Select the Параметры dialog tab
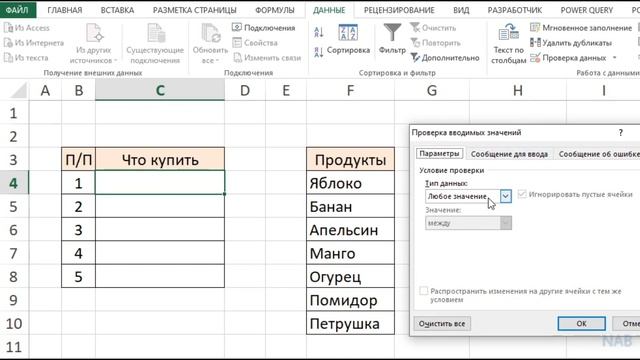The height and width of the screenshot is (360, 640). coord(439,153)
